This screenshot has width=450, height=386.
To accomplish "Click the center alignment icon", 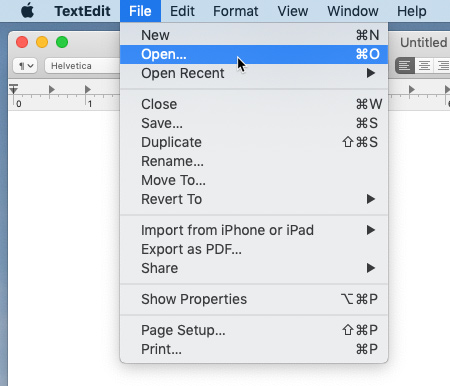I will [424, 65].
